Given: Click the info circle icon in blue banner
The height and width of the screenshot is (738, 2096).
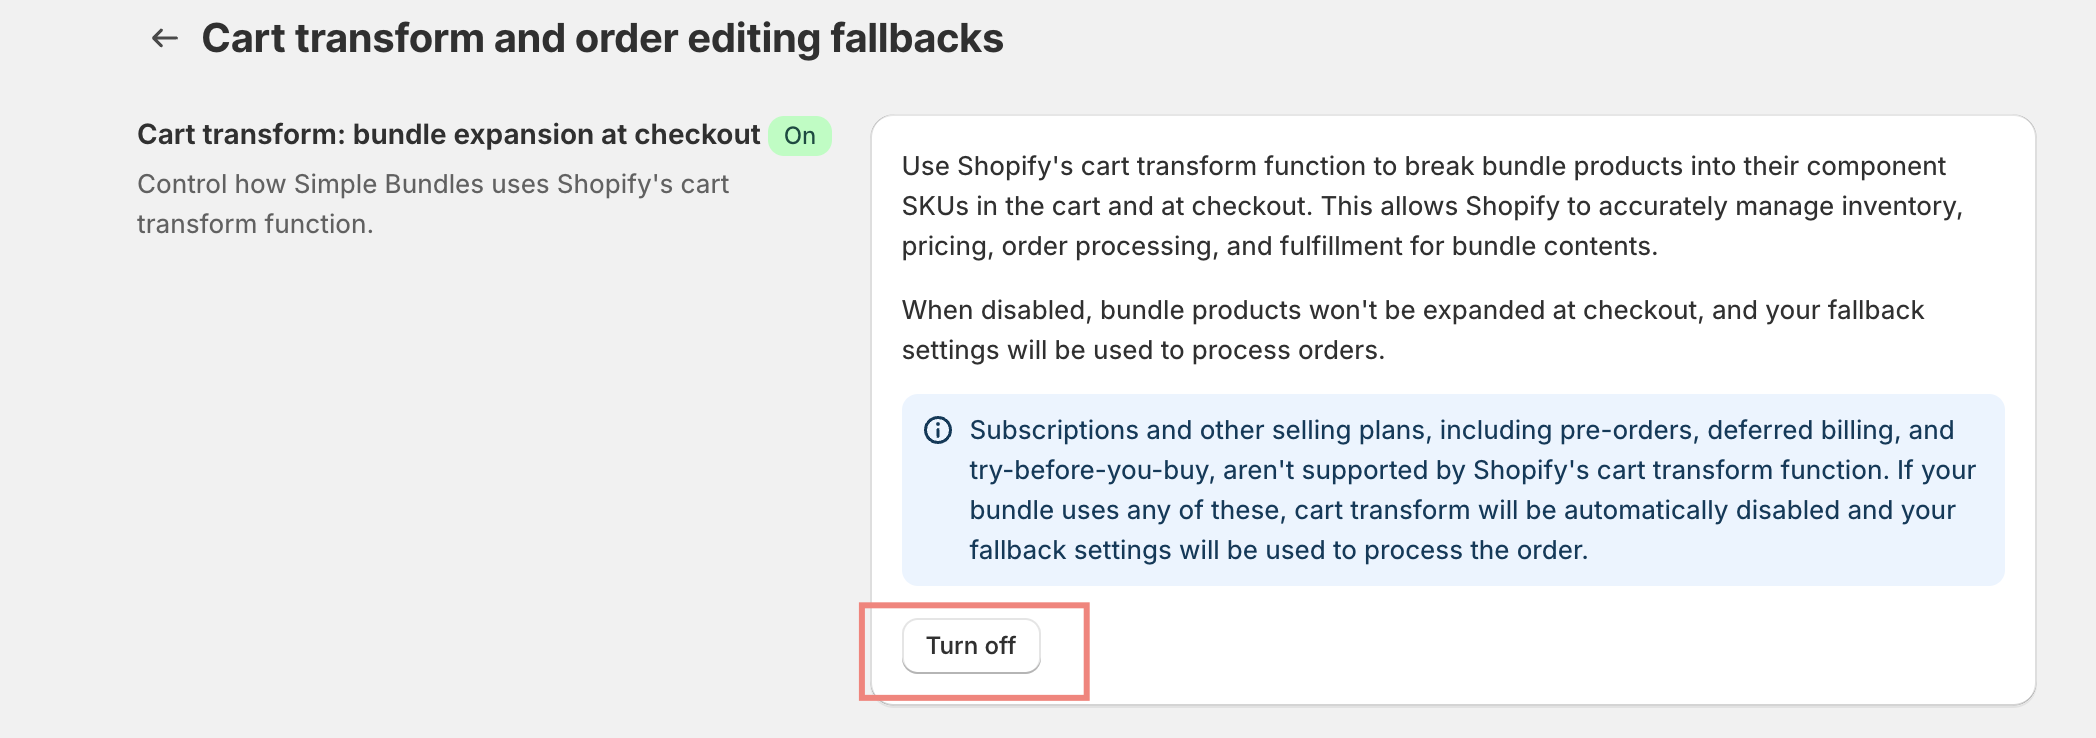Looking at the screenshot, I should point(938,430).
